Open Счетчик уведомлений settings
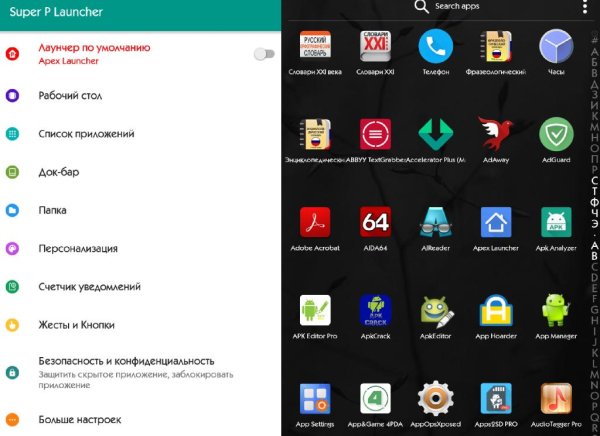The image size is (600, 436). coord(140,287)
